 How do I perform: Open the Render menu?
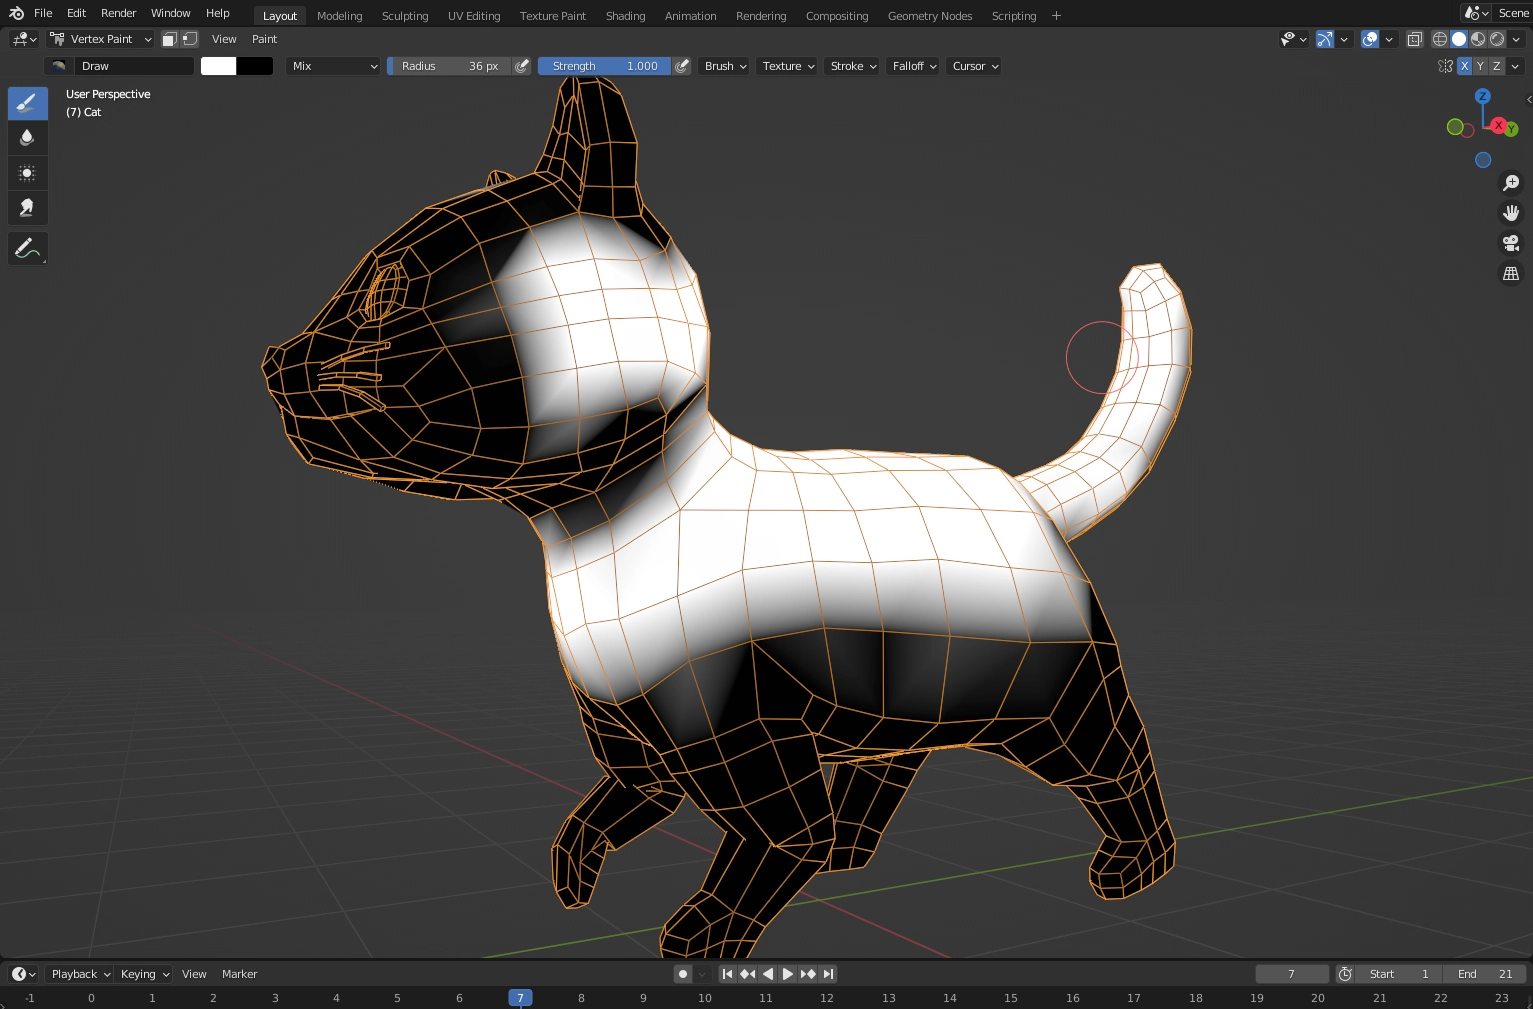click(x=118, y=13)
